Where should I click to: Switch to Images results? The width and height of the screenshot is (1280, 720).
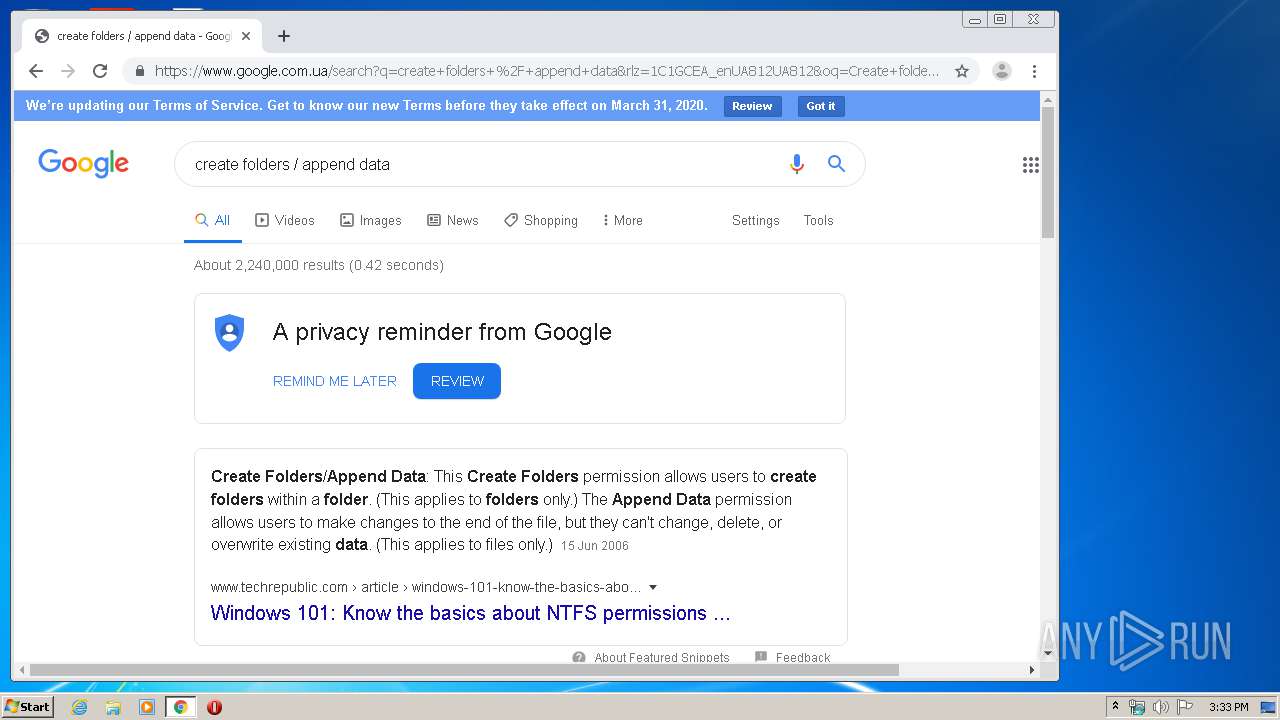(x=370, y=220)
